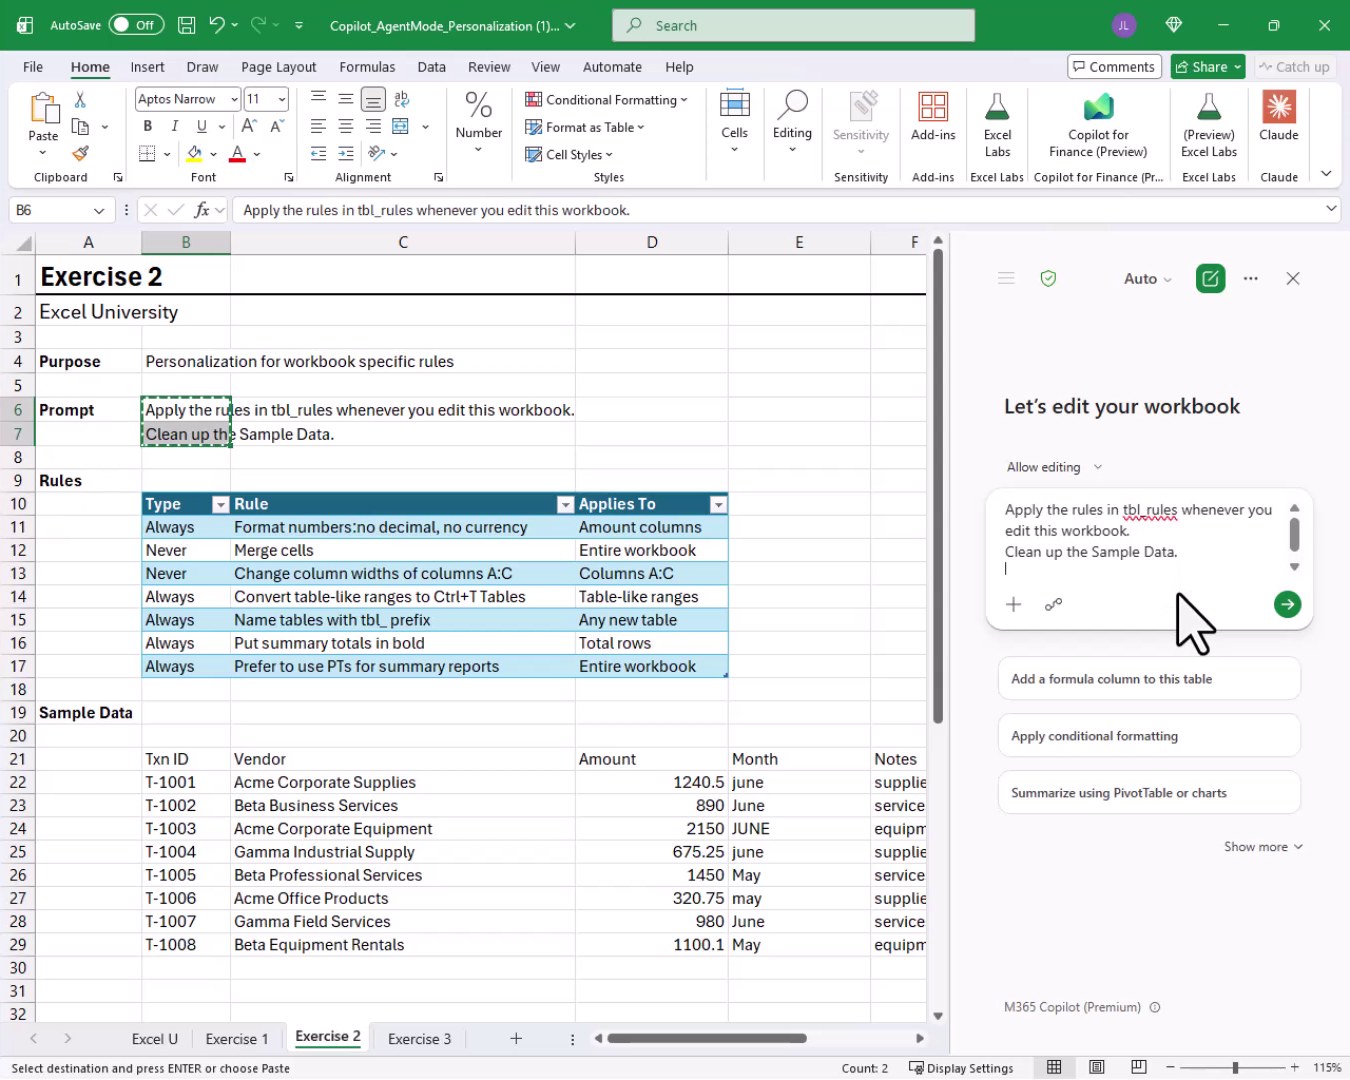Click the connector icon beside the plus
The height and width of the screenshot is (1080, 1350).
(x=1053, y=604)
